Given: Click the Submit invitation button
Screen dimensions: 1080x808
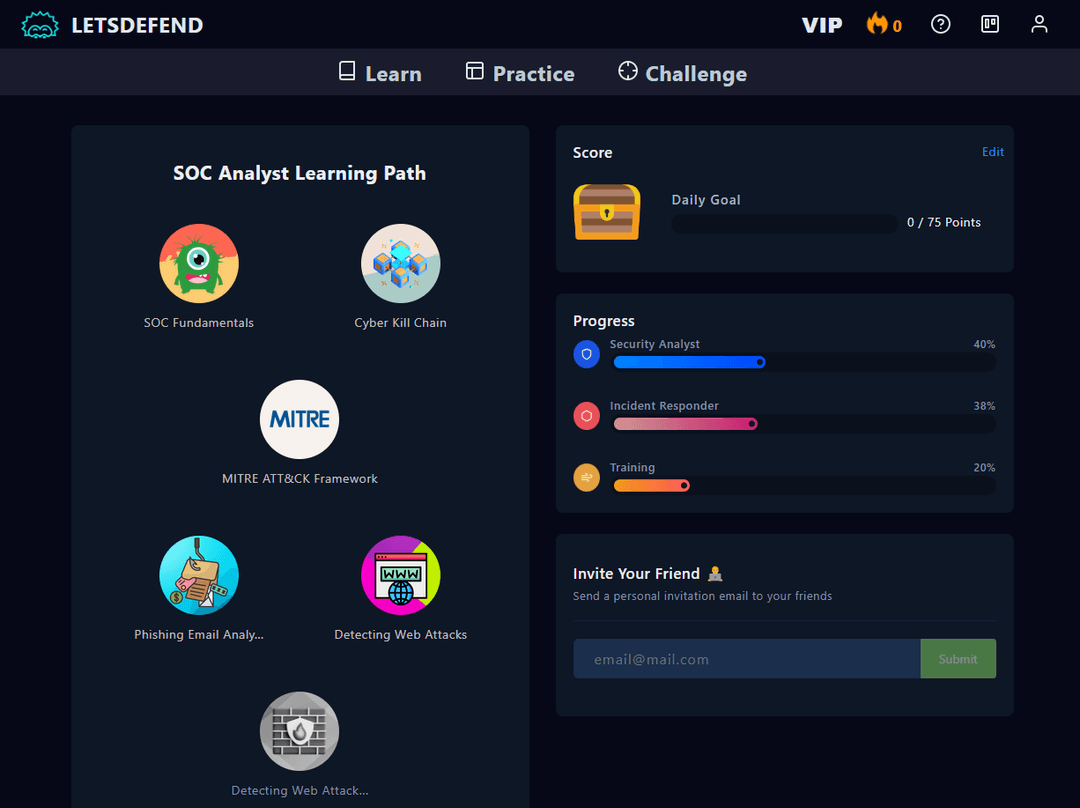Looking at the screenshot, I should pyautogui.click(x=958, y=659).
